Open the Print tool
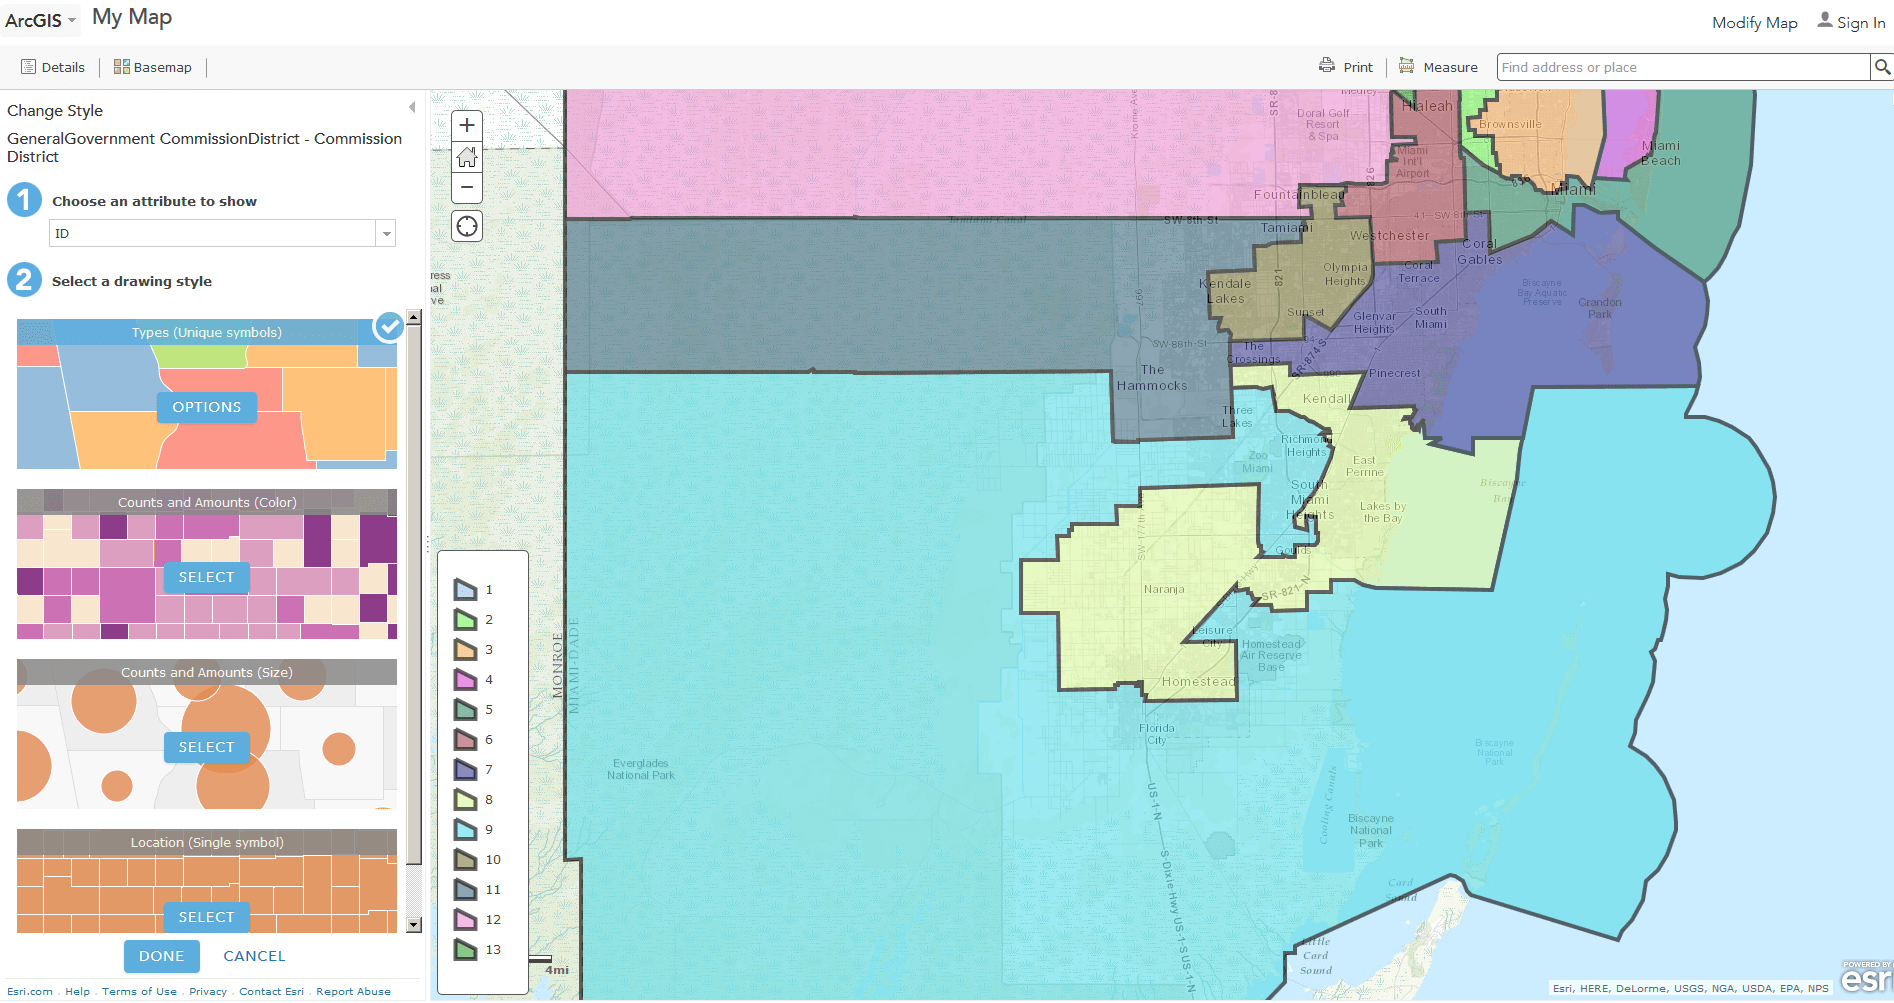 [x=1346, y=67]
